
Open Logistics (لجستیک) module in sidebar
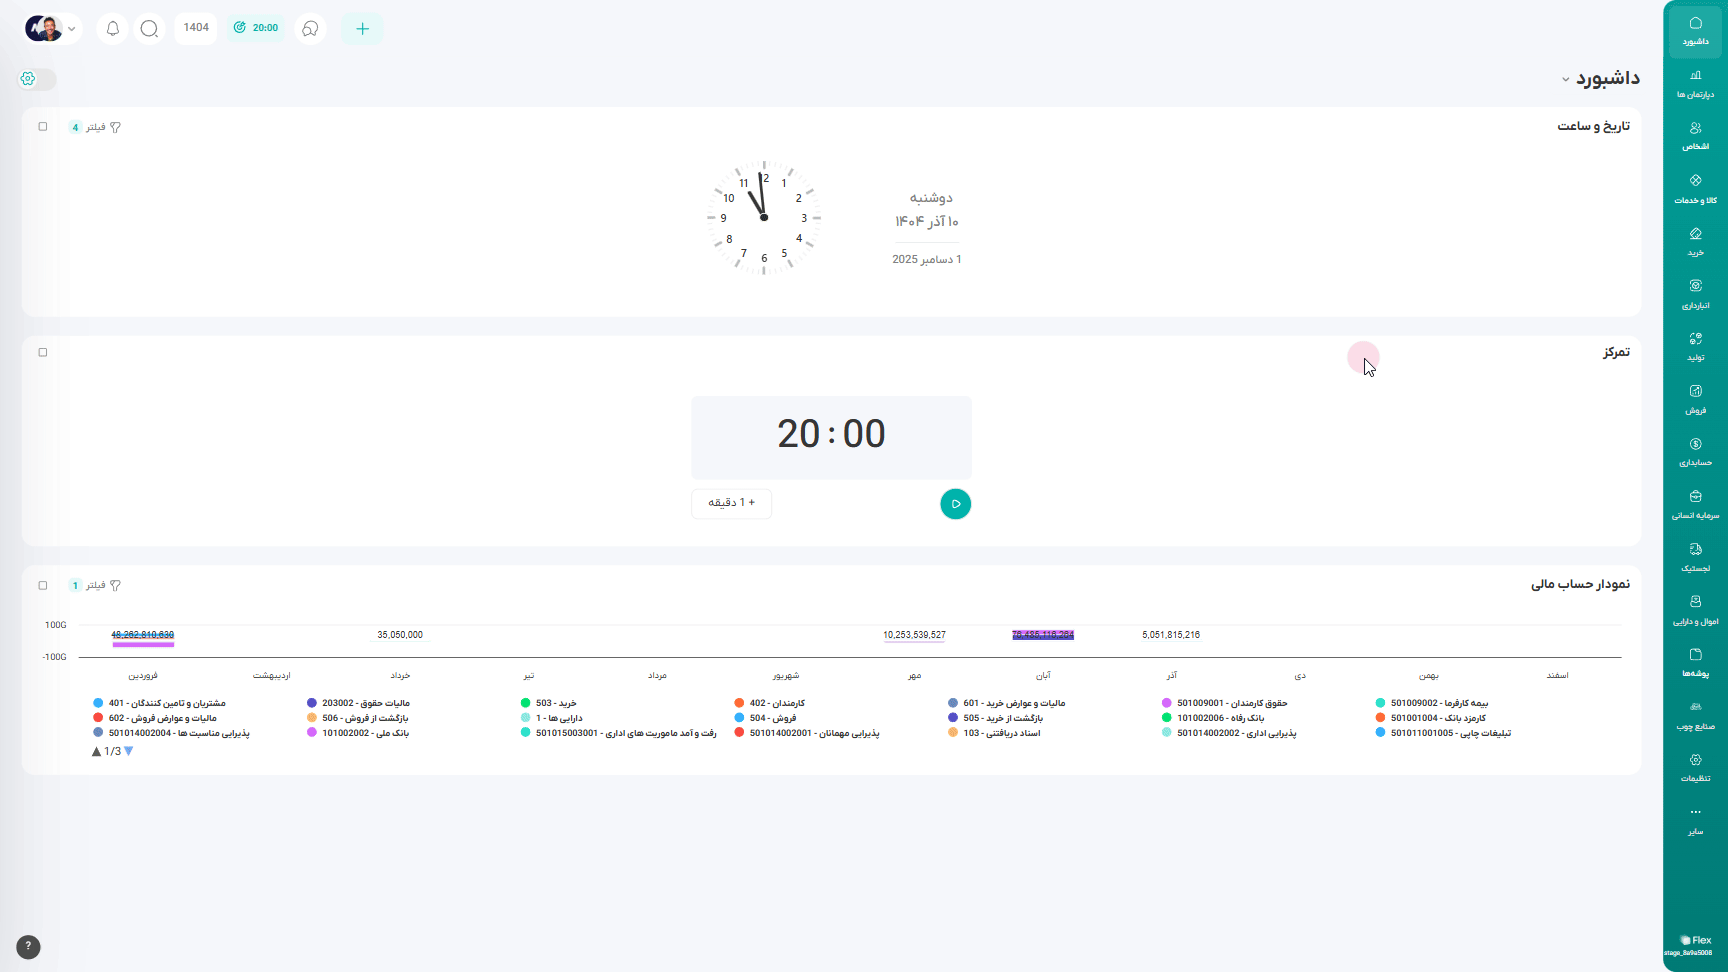pos(1695,557)
